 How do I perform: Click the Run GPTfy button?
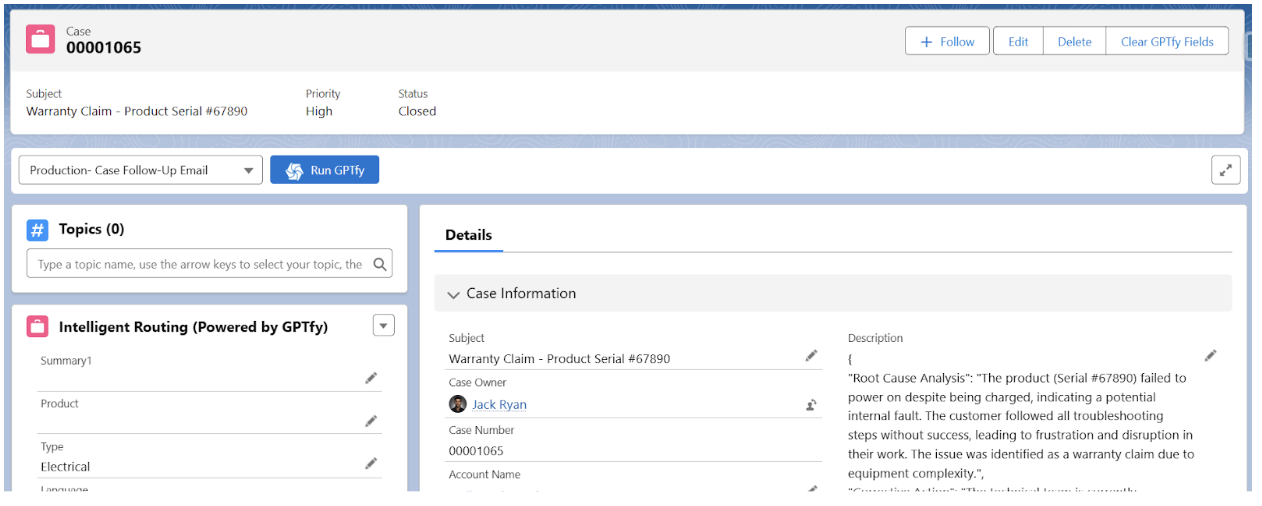[x=325, y=170]
